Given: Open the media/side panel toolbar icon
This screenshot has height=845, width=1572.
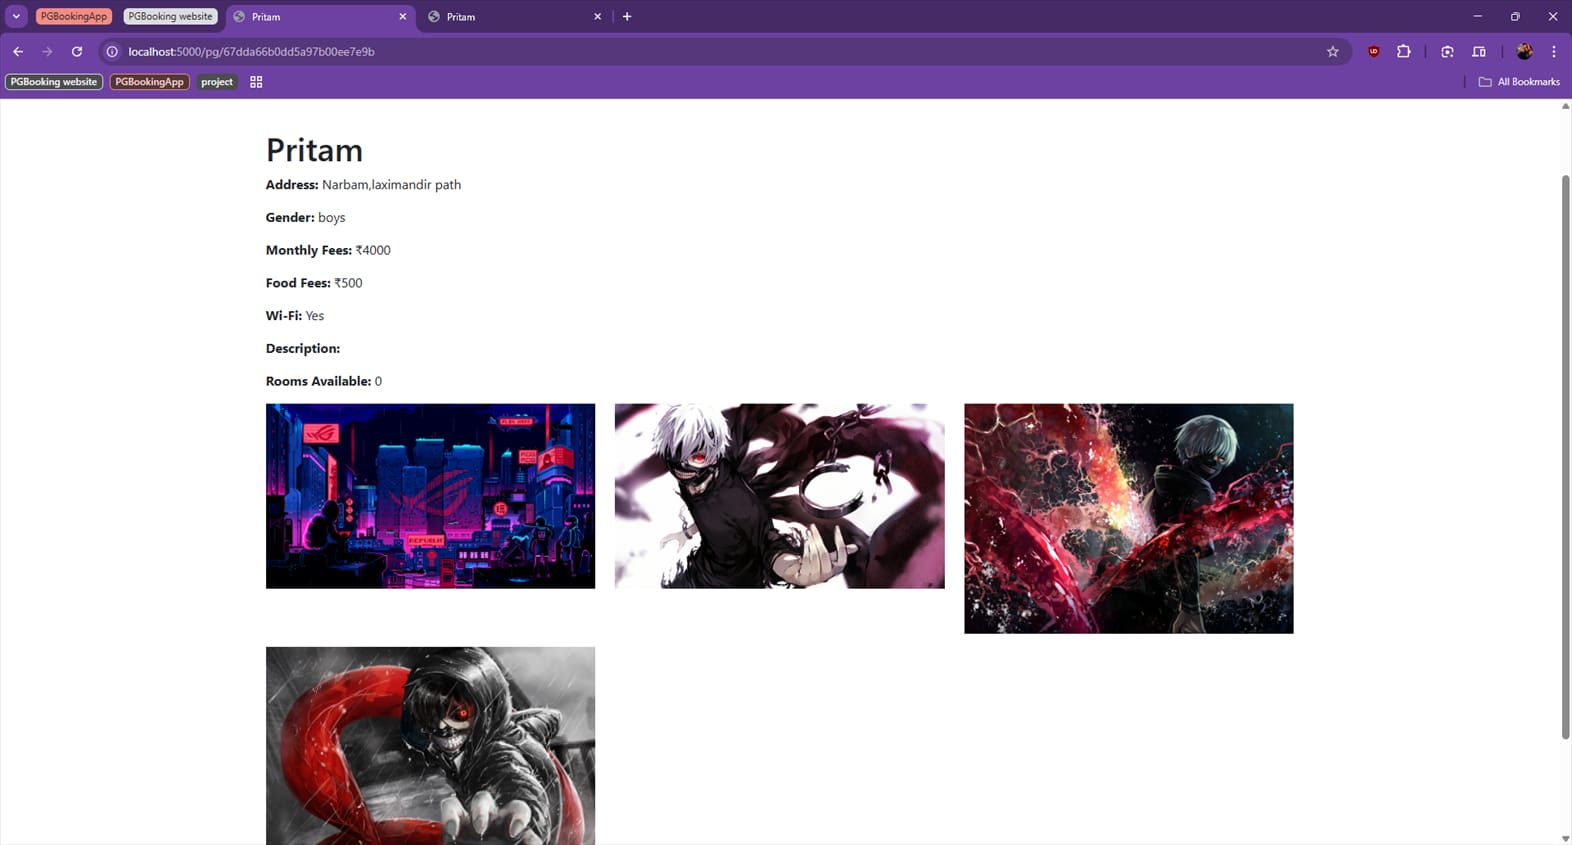Looking at the screenshot, I should [x=1479, y=51].
